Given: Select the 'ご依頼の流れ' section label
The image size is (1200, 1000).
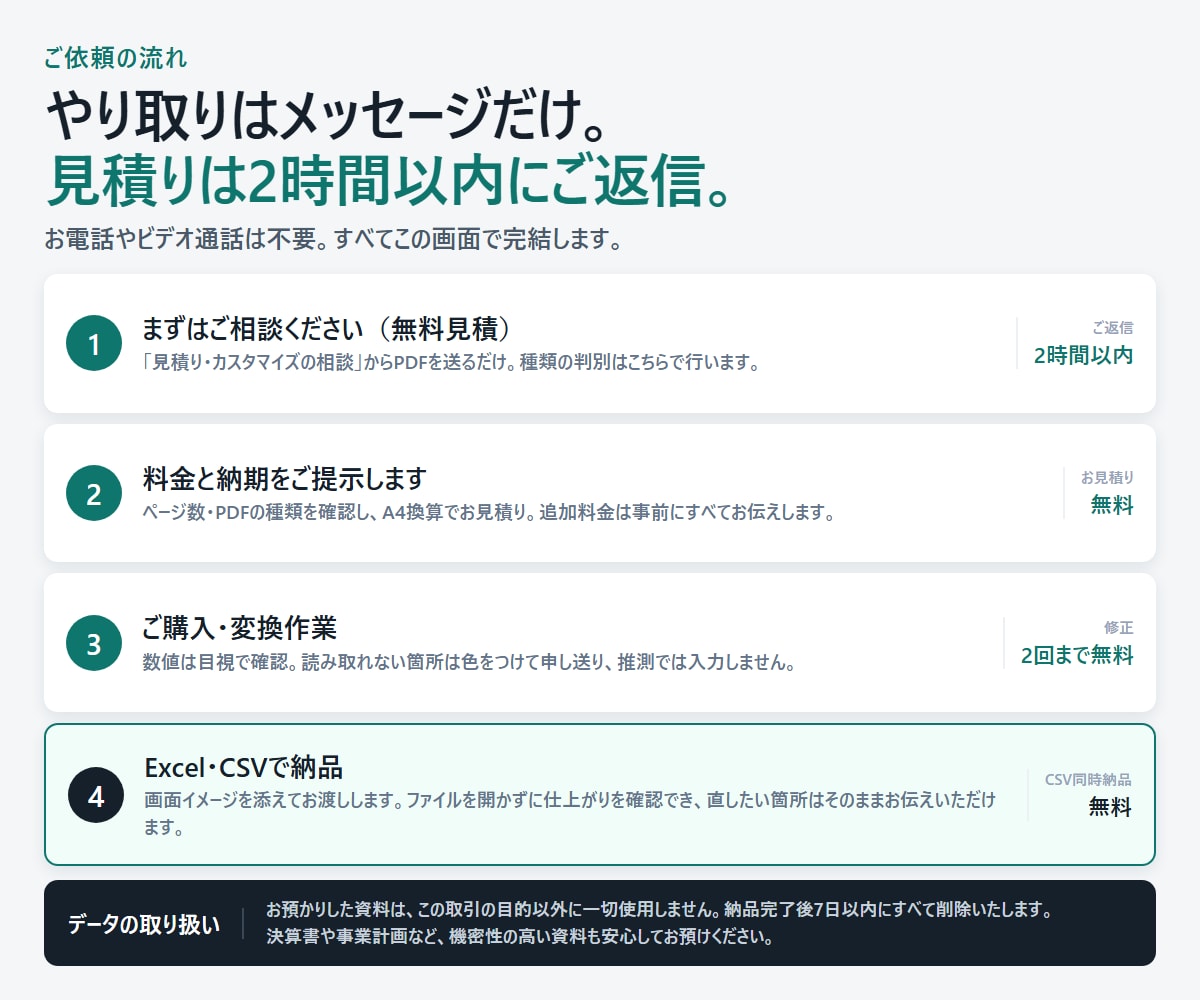Looking at the screenshot, I should [115, 58].
